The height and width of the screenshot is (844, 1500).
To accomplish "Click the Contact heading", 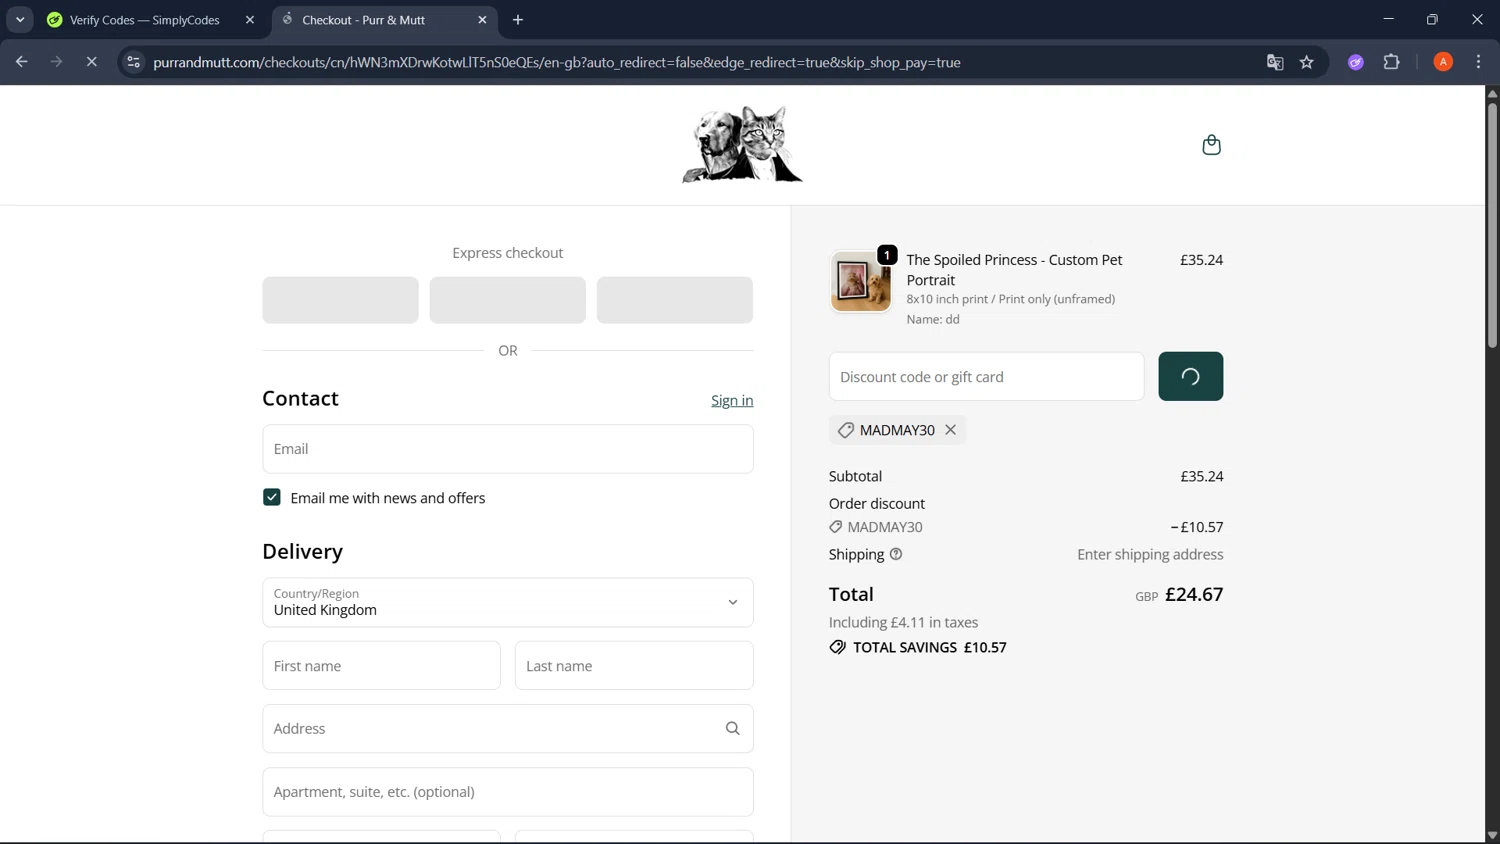I will click(301, 398).
